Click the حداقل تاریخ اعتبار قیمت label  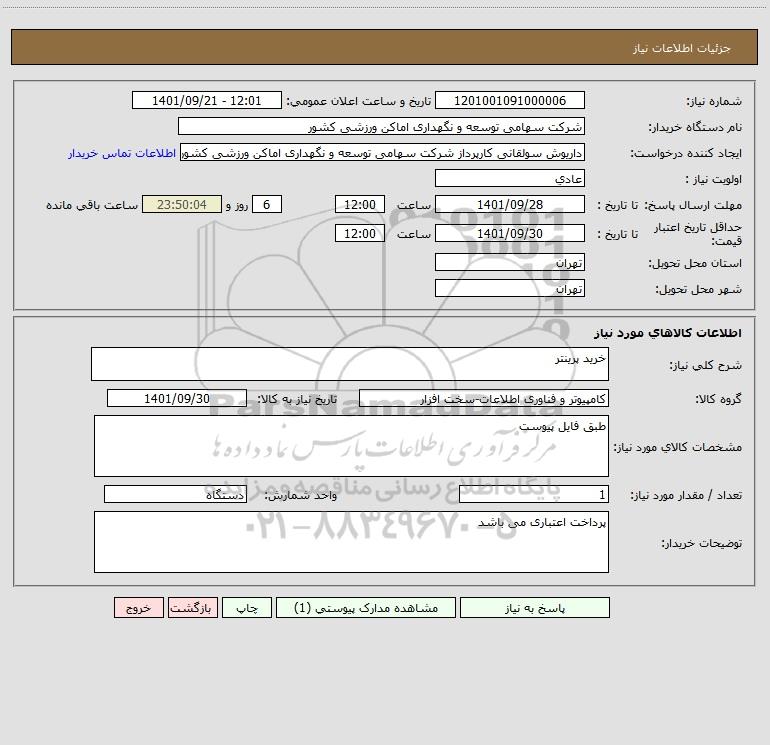(698, 234)
